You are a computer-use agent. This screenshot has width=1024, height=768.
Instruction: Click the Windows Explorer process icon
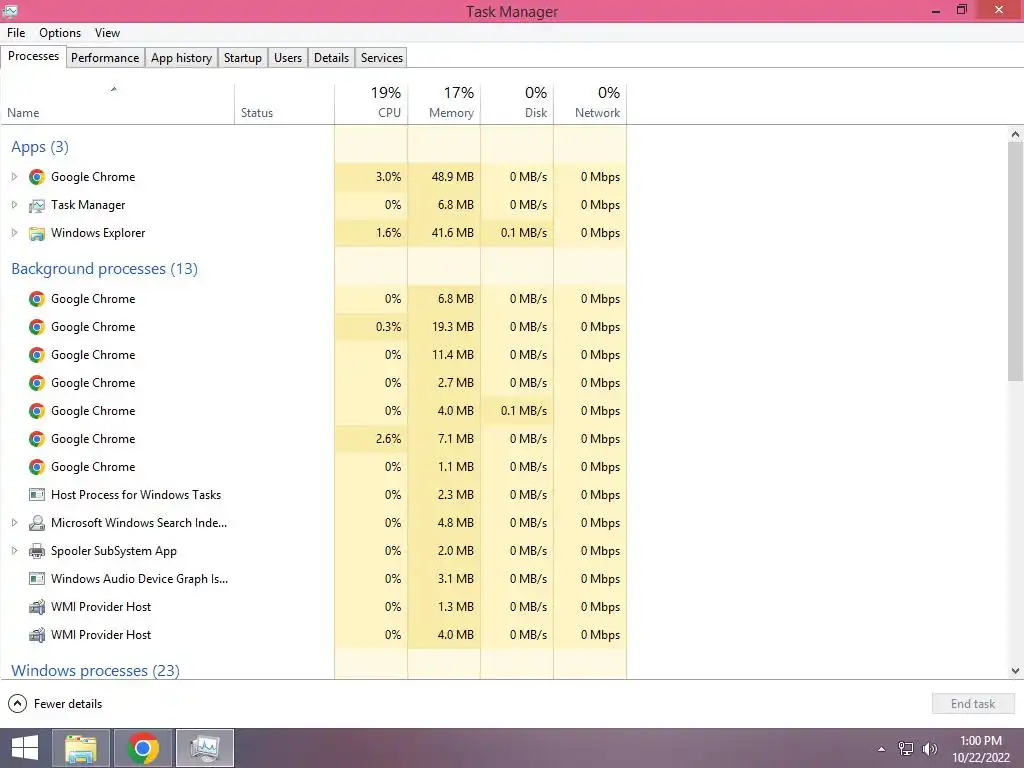[x=37, y=233]
